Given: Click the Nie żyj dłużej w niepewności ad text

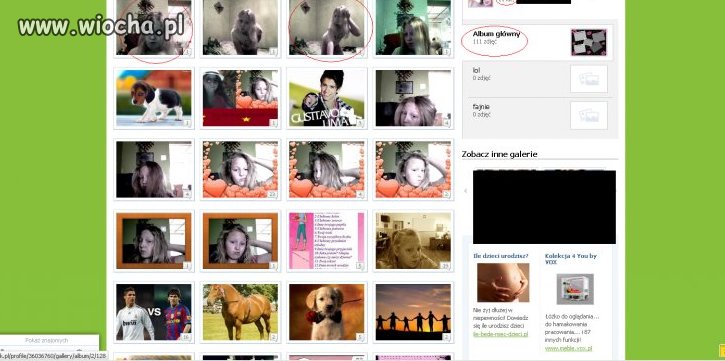Looking at the screenshot, I should coord(500,318).
